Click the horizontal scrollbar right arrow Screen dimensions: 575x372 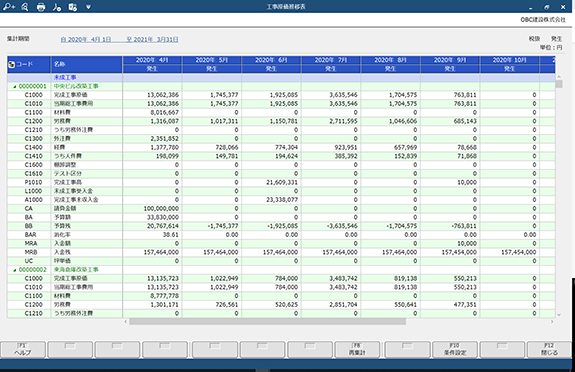click(552, 322)
